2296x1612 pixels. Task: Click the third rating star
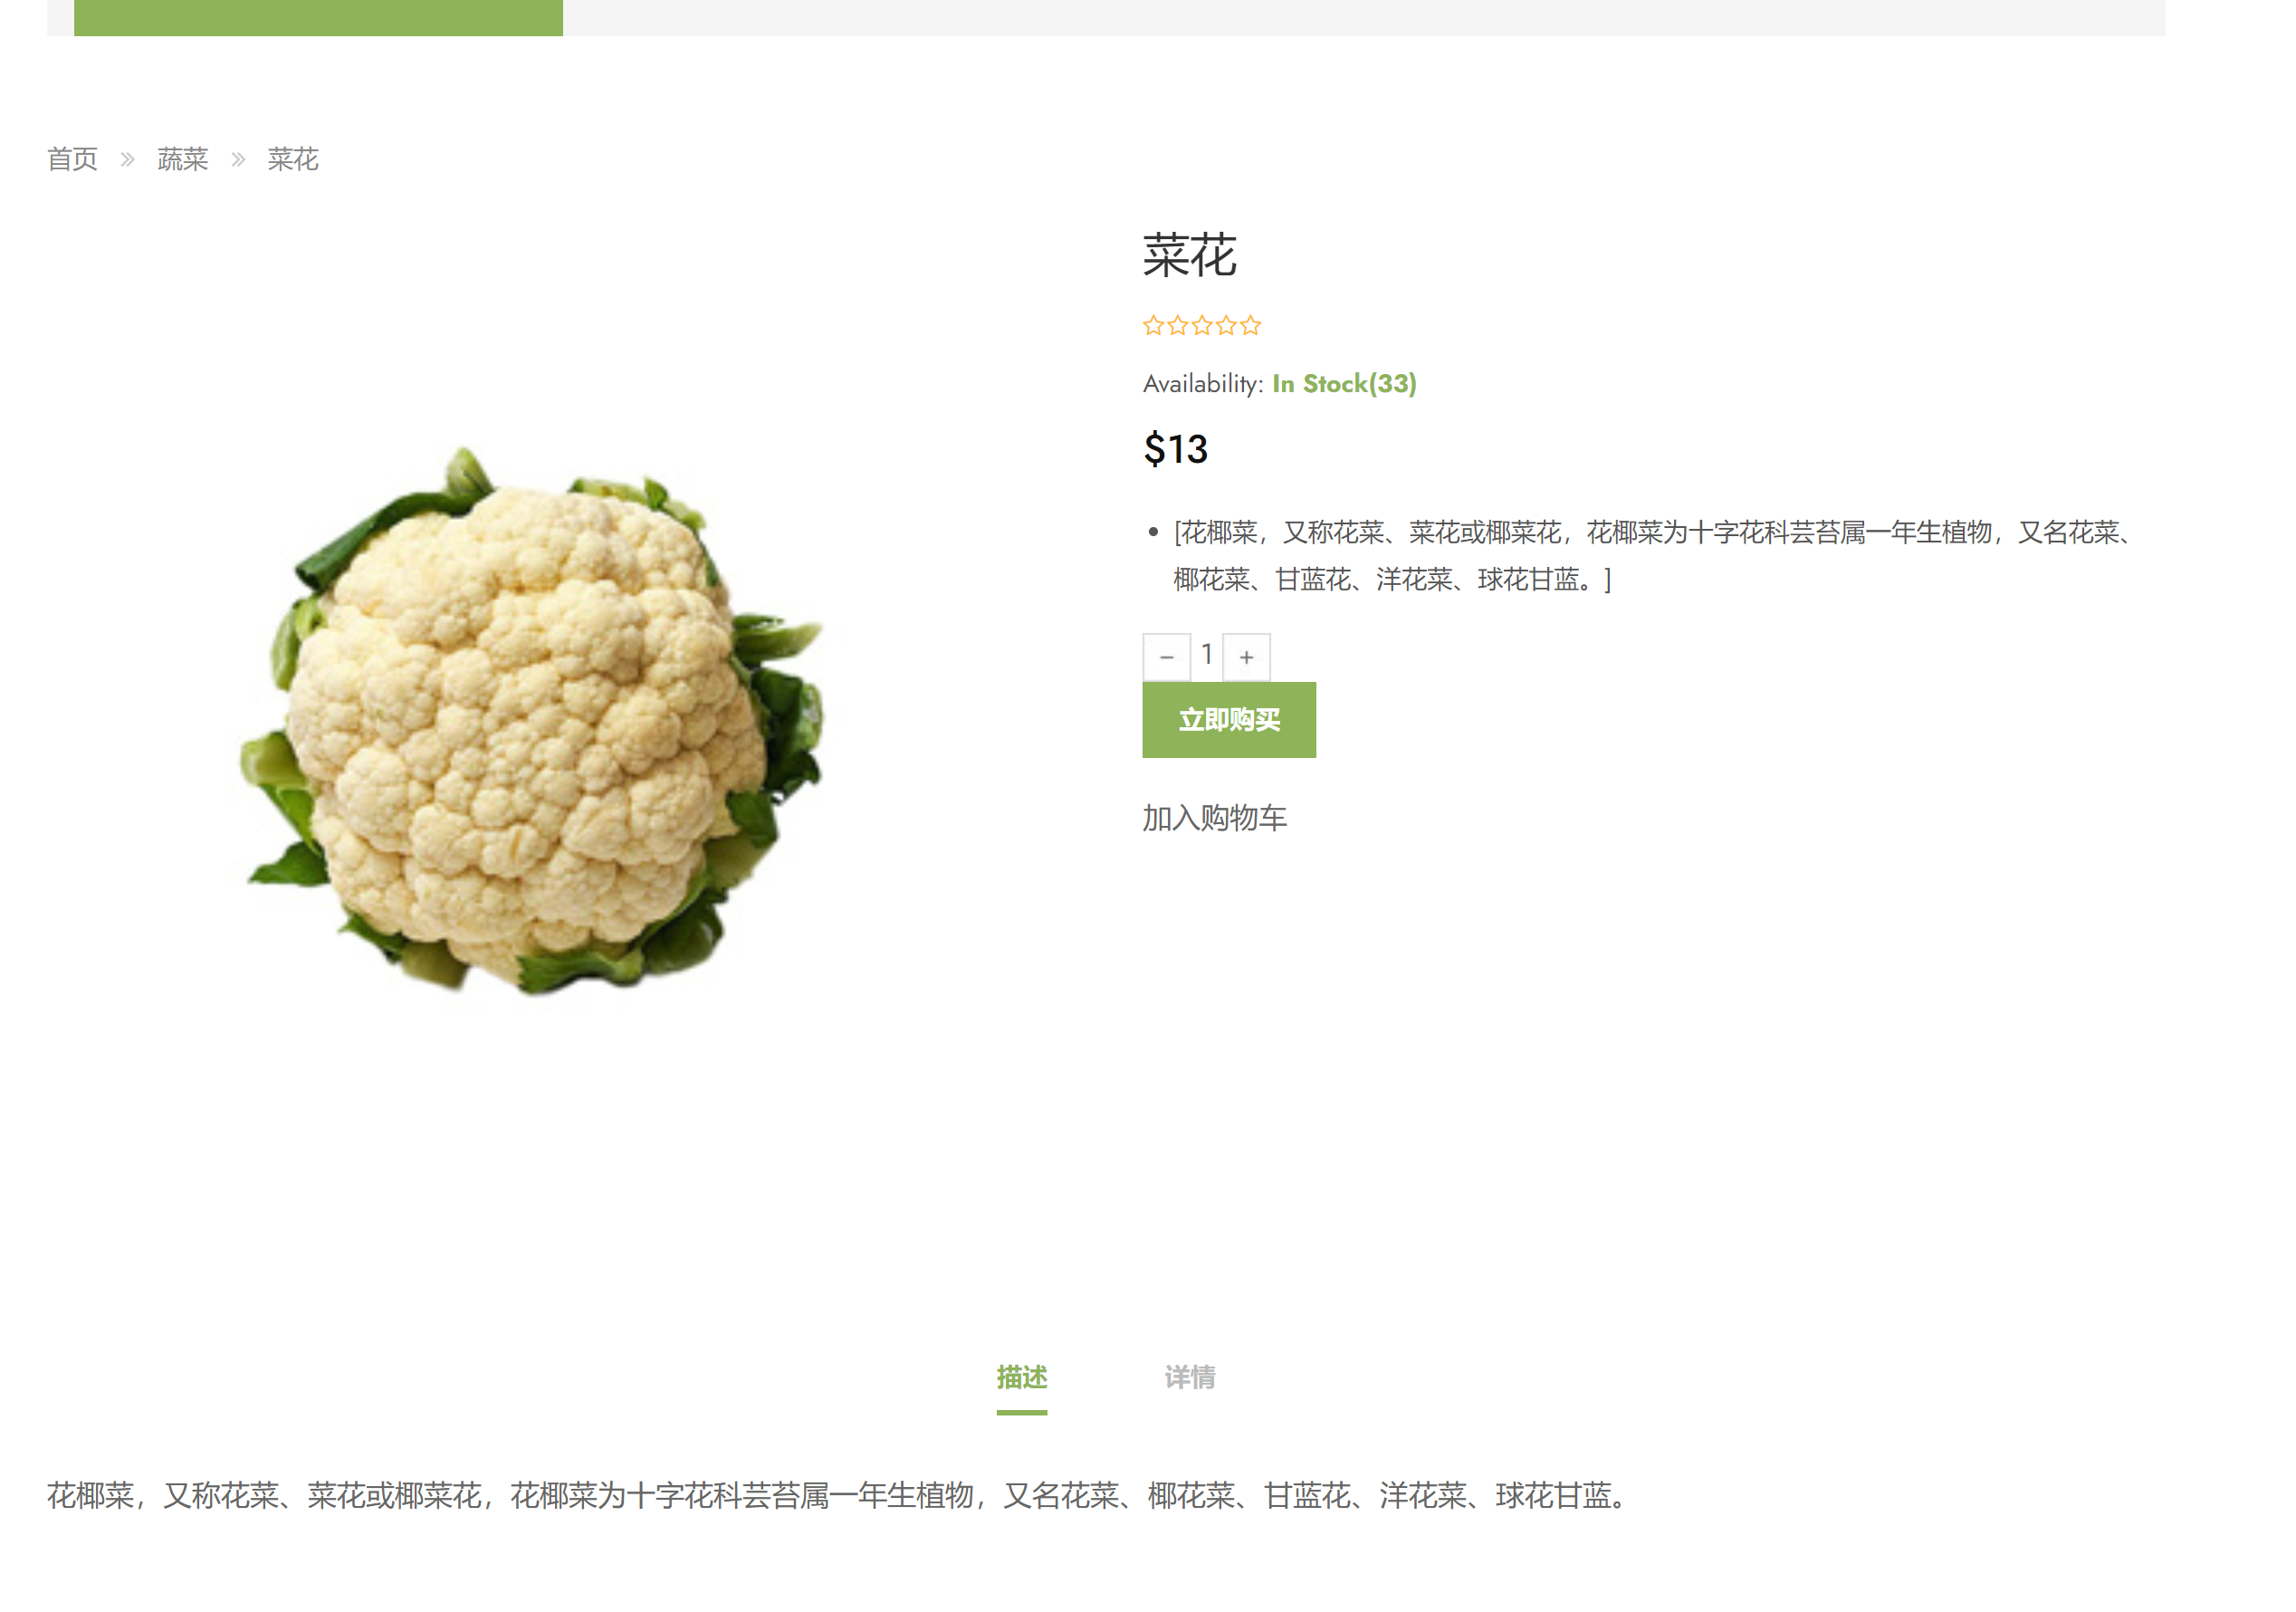(1202, 325)
